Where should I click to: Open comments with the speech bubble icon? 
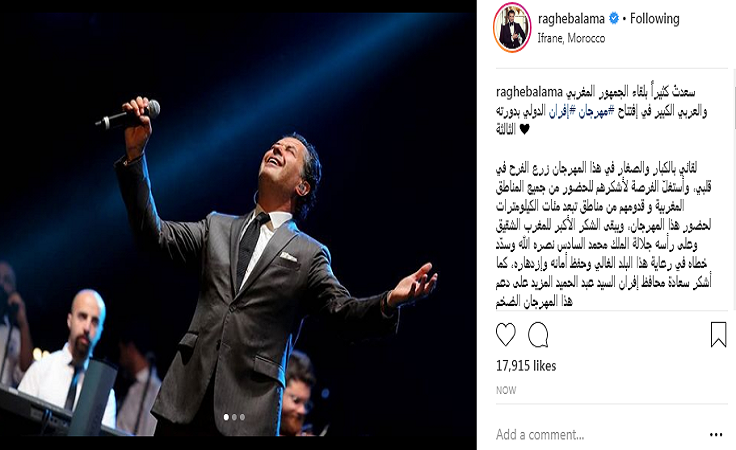click(538, 335)
